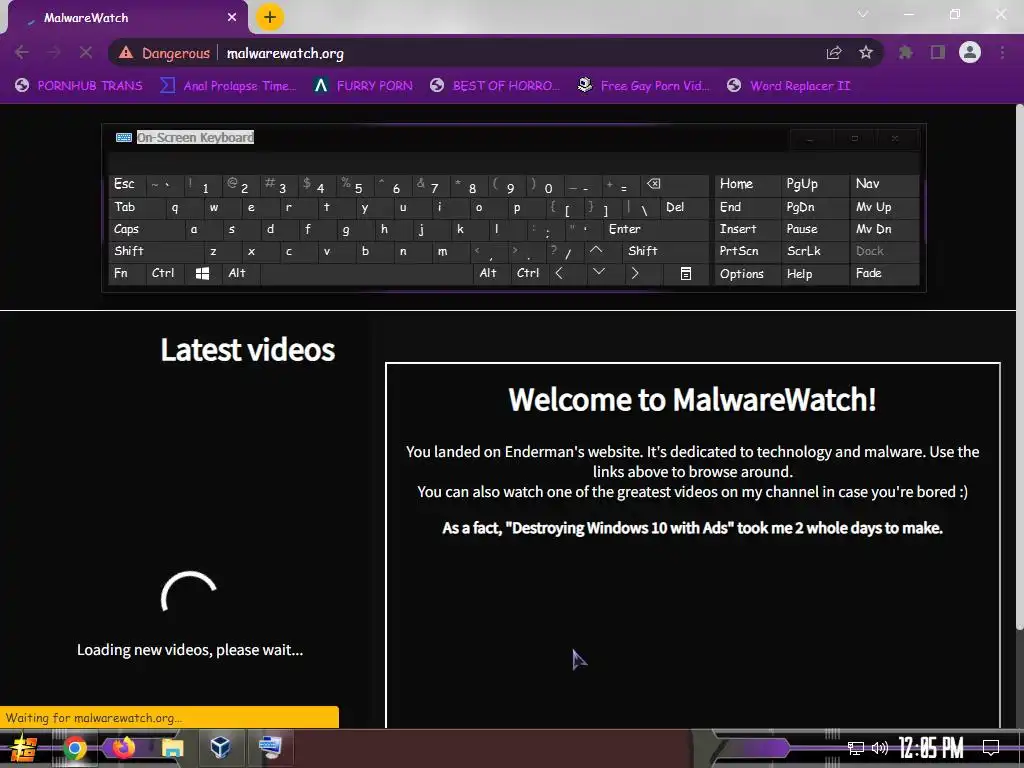Bookmark this page with star icon

866,53
